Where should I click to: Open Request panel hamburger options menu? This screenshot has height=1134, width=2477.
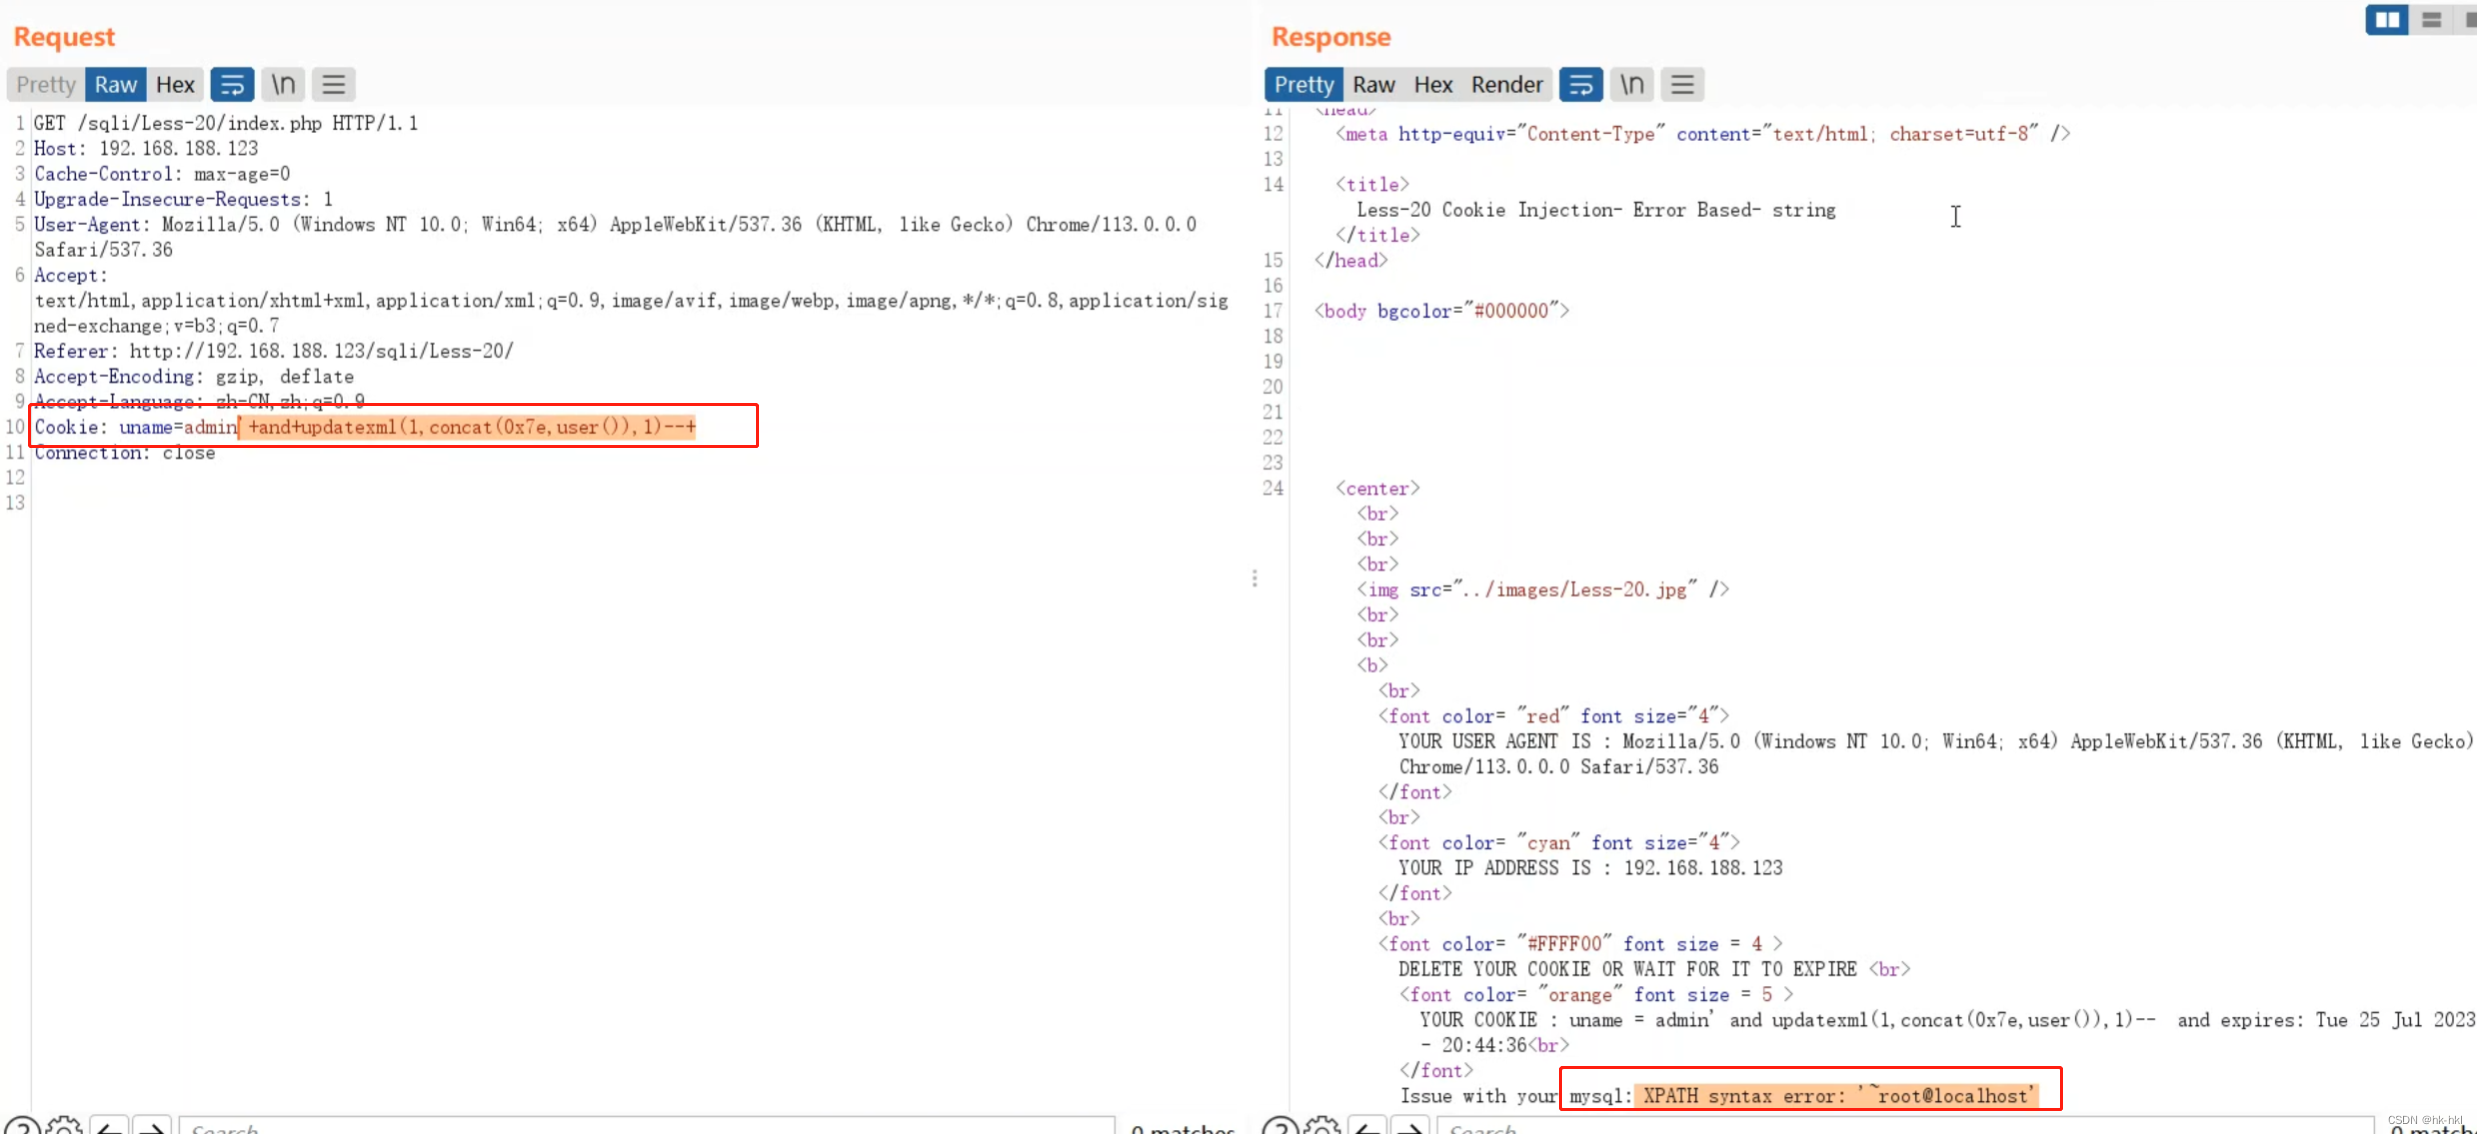[x=334, y=85]
